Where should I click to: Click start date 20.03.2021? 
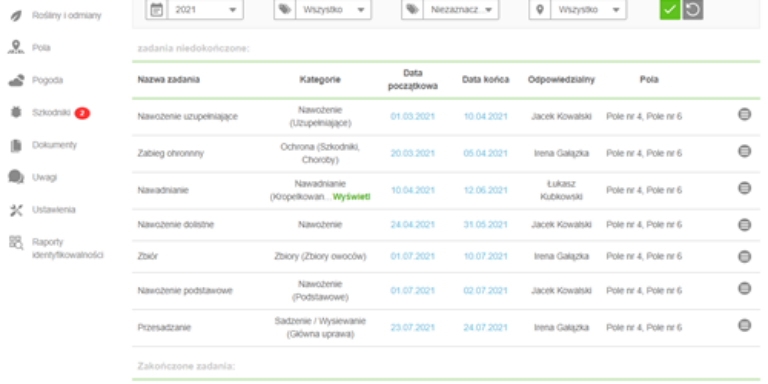click(412, 153)
